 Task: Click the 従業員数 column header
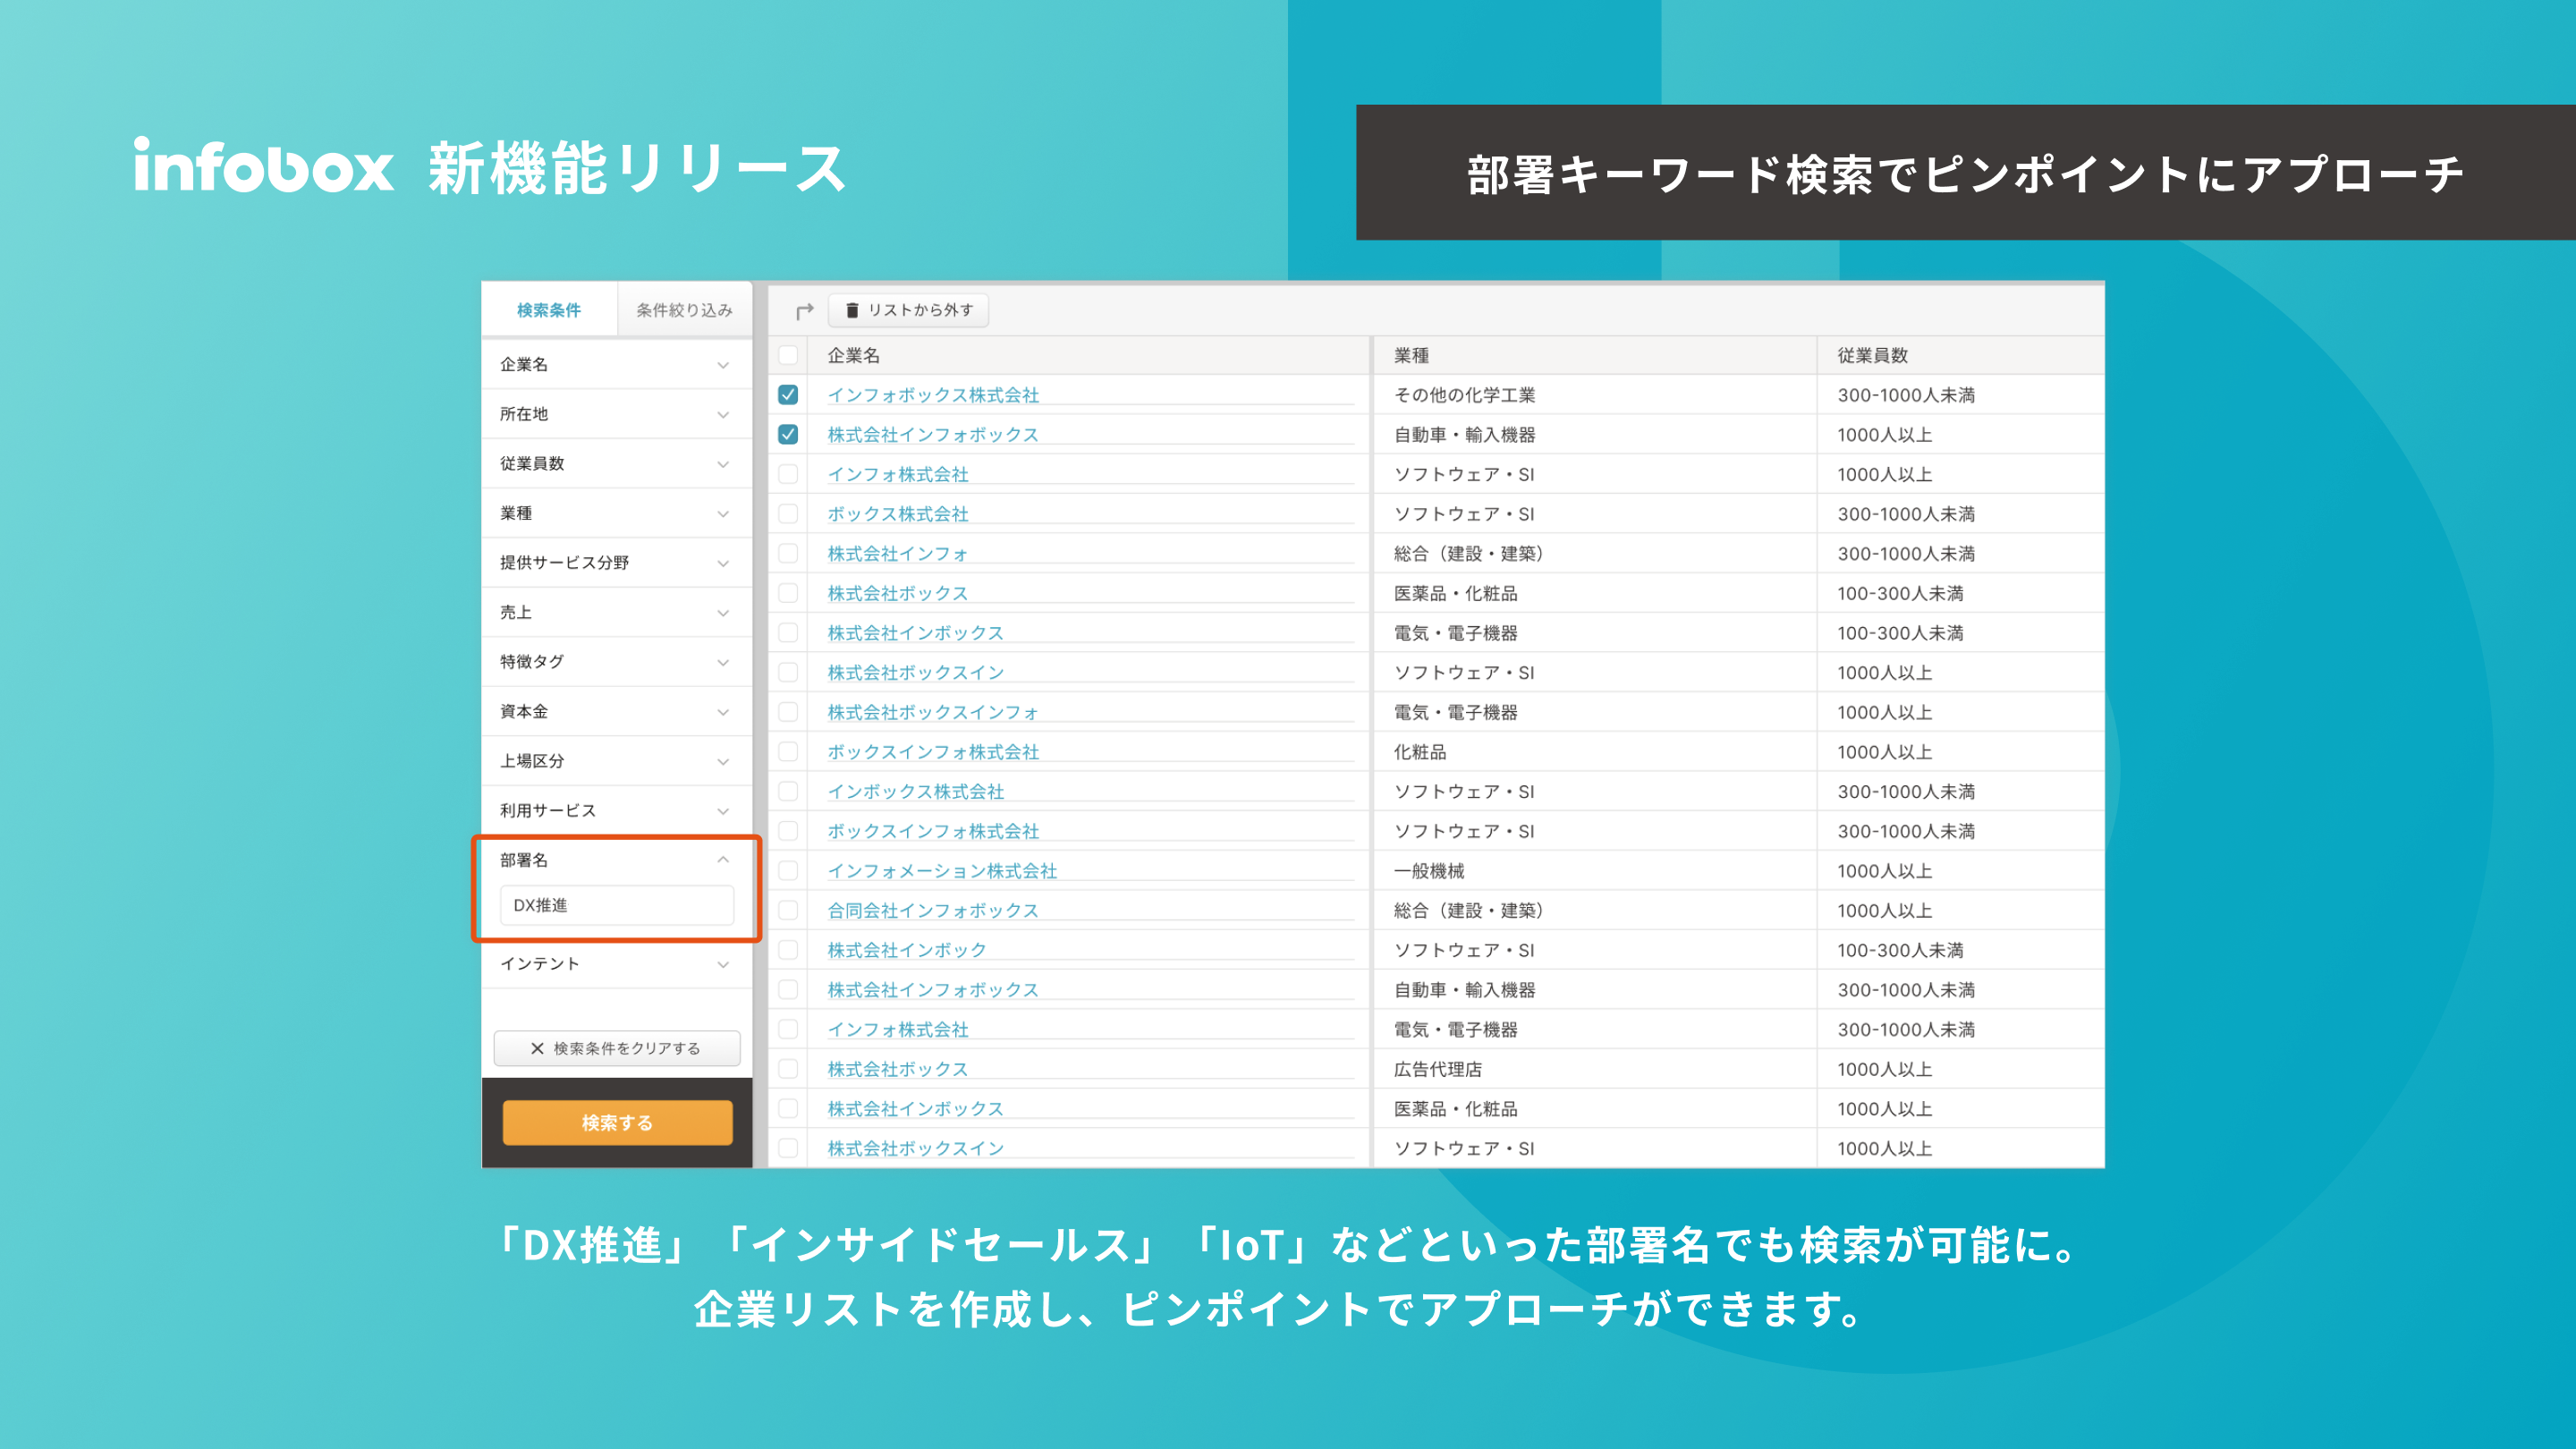pyautogui.click(x=1872, y=355)
